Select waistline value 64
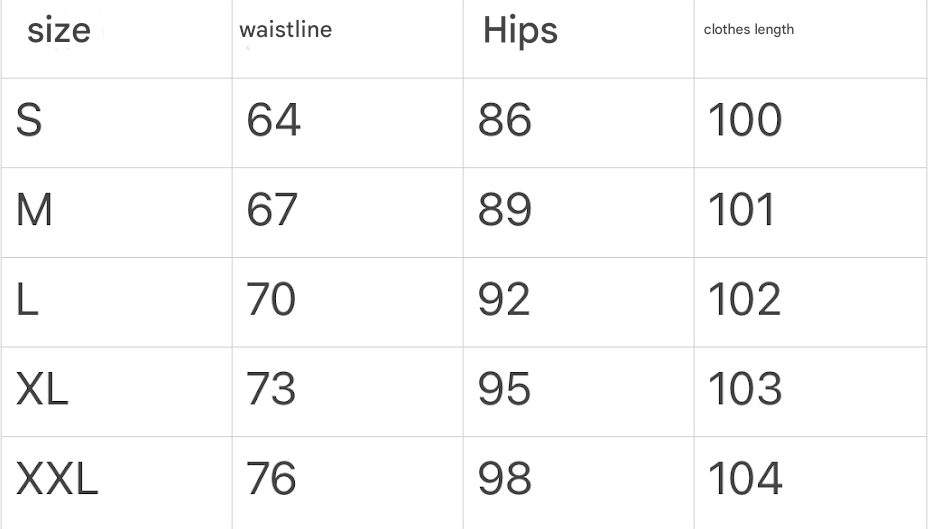 [x=273, y=121]
